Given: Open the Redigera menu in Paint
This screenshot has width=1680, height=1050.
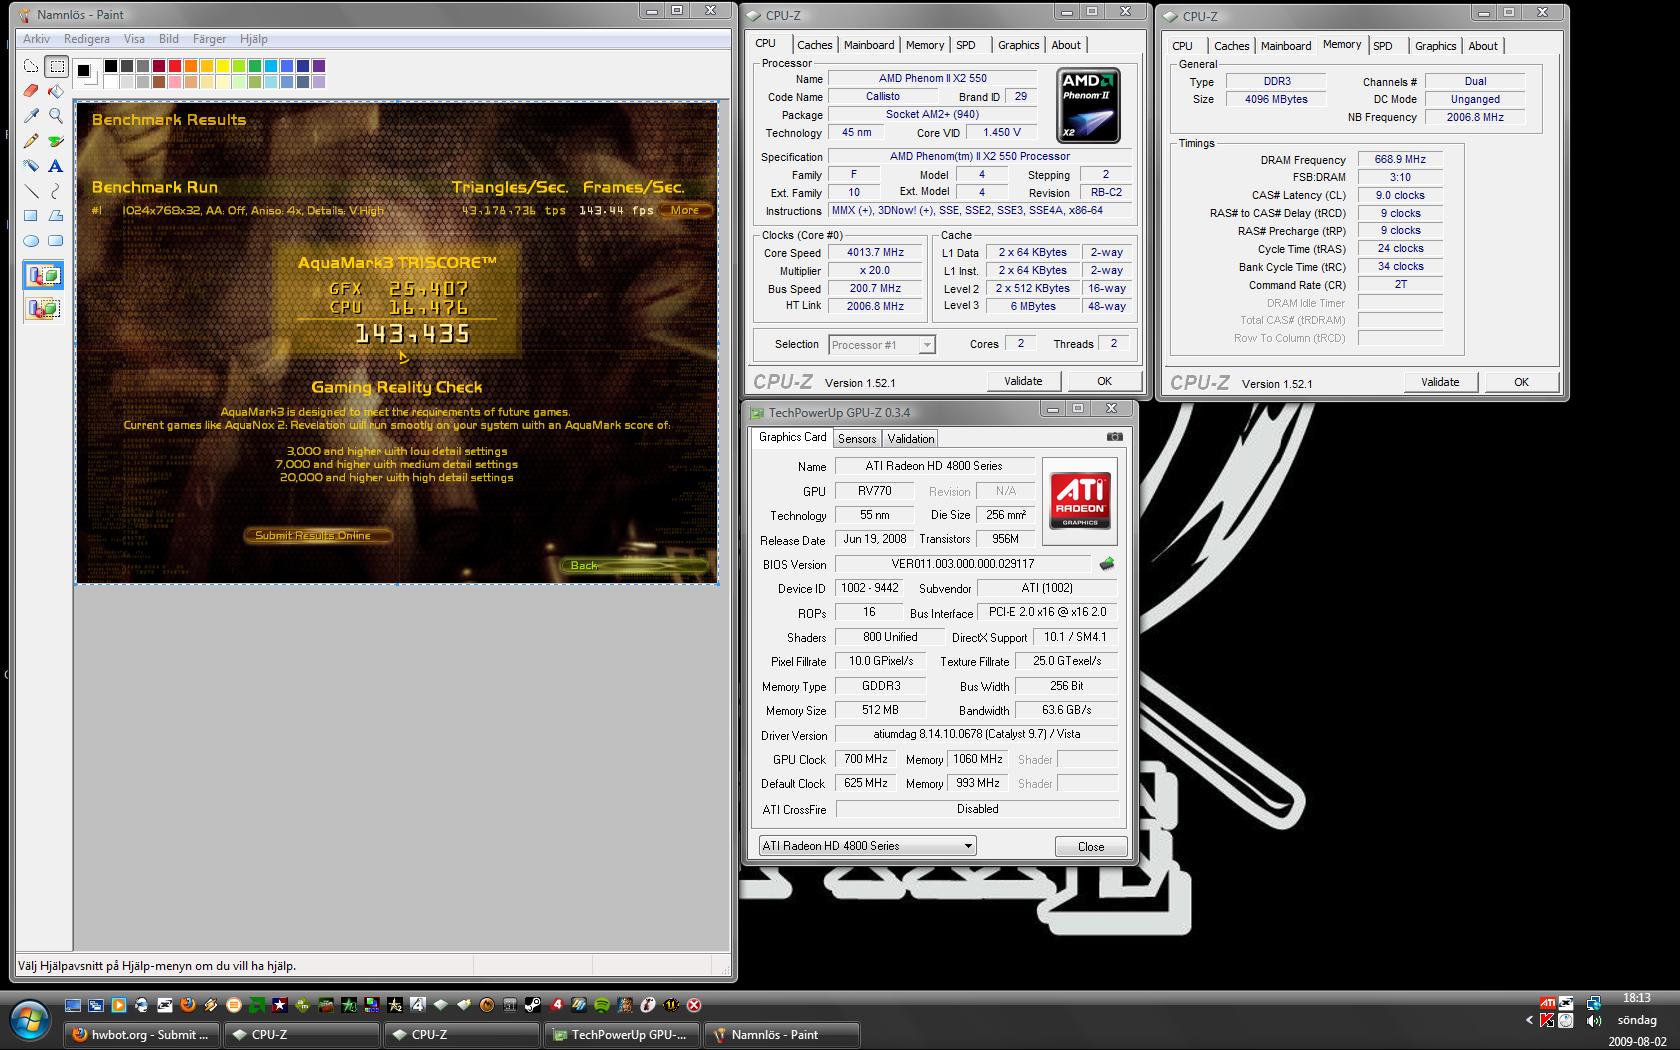Looking at the screenshot, I should coord(87,39).
